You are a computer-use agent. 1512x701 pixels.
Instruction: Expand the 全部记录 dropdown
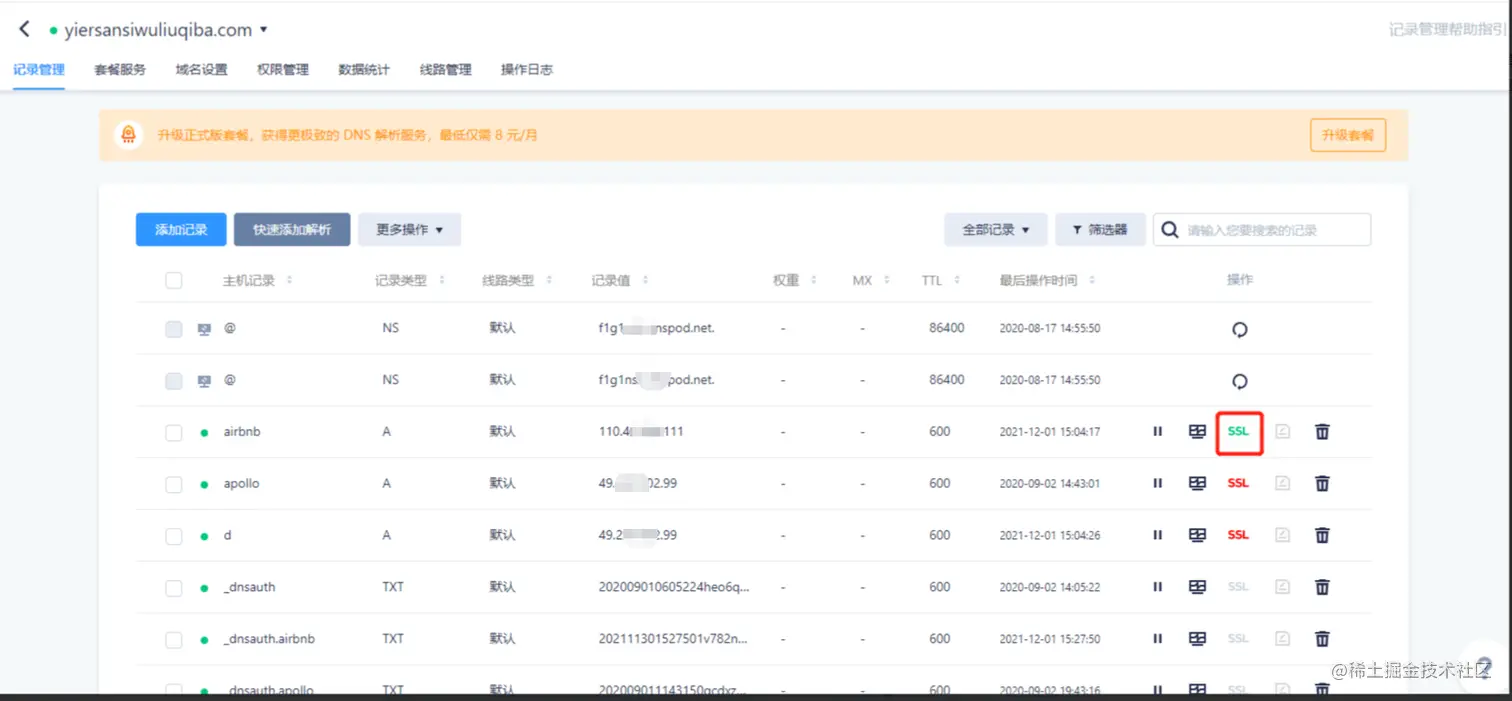995,229
